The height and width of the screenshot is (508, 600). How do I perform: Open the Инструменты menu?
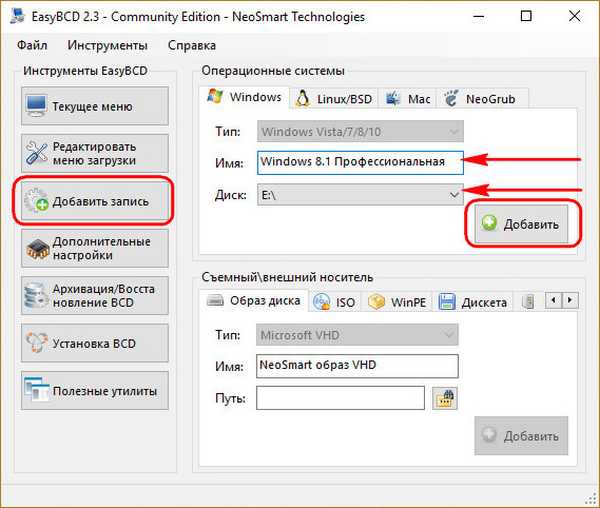[x=107, y=45]
